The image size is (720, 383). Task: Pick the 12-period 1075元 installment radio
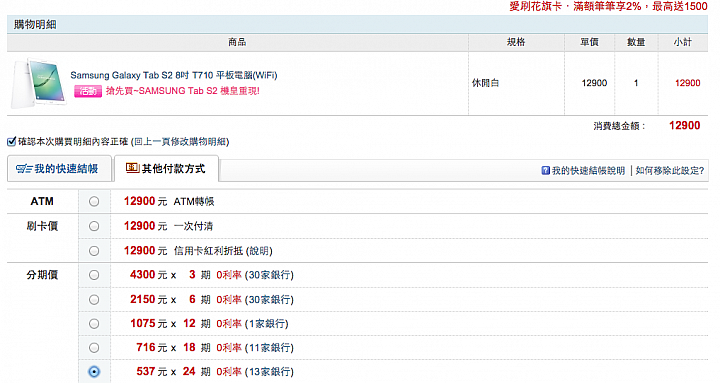tap(94, 324)
